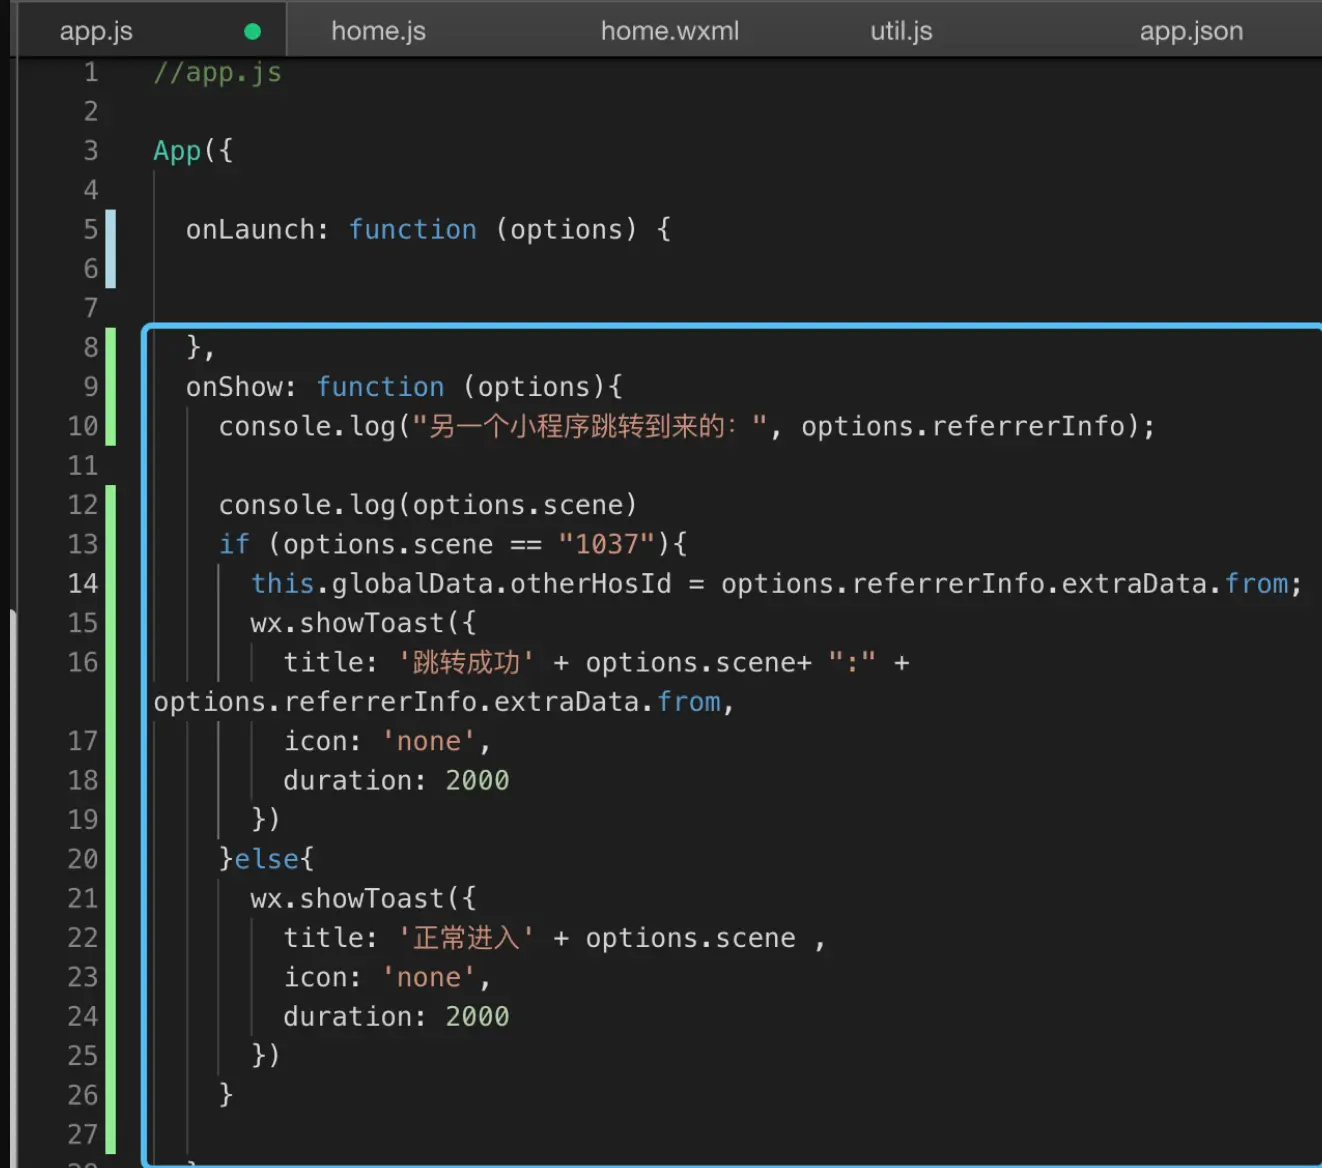This screenshot has height=1168, width=1322.
Task: Click line number 20 in the gutter
Action: [x=83, y=859]
